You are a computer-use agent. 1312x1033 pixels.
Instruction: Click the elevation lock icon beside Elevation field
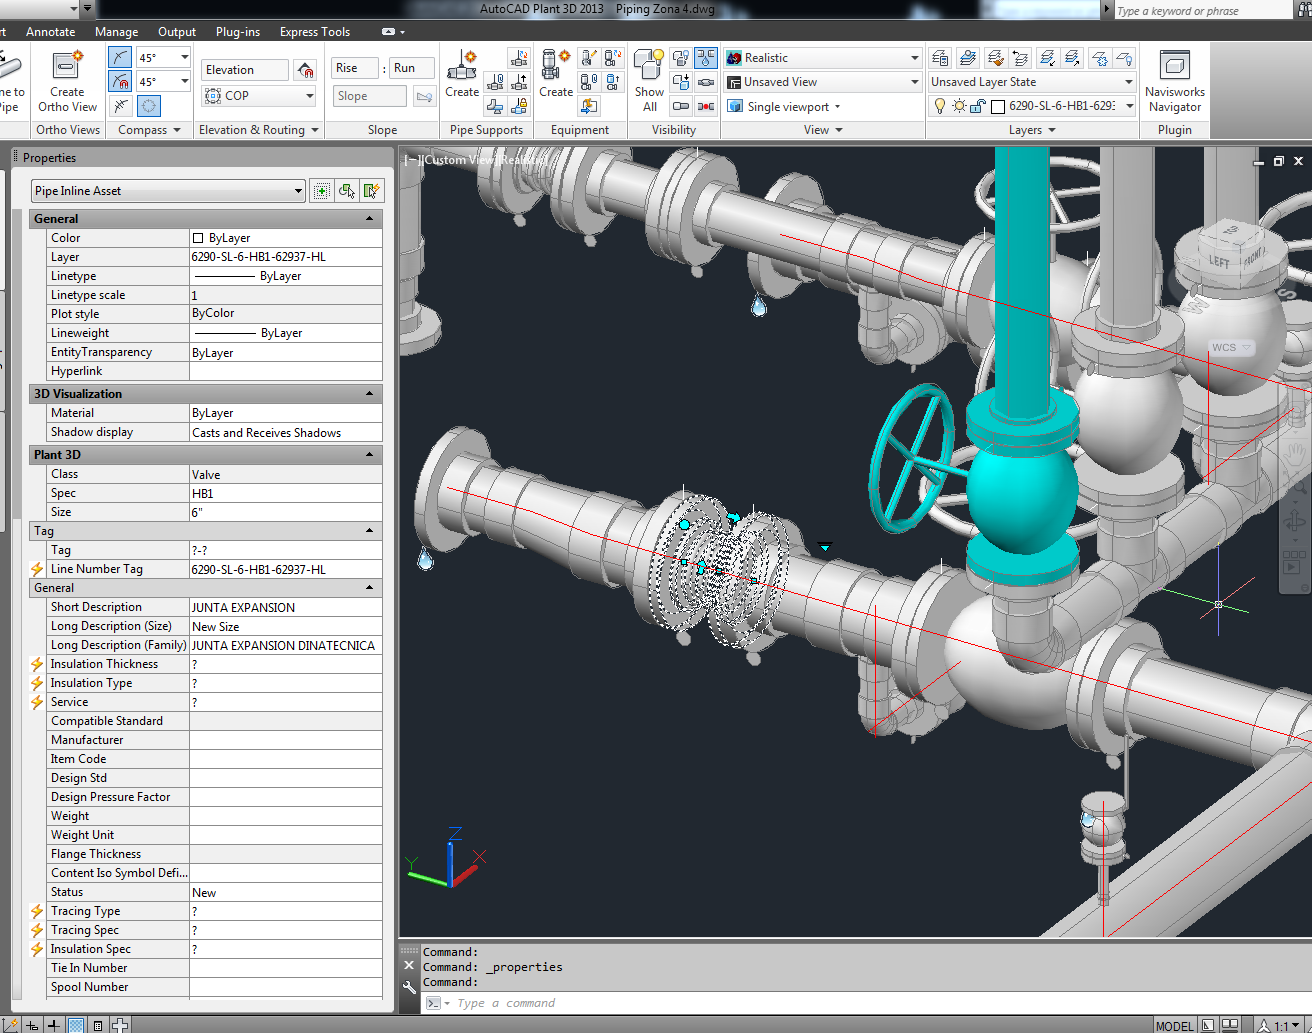306,70
